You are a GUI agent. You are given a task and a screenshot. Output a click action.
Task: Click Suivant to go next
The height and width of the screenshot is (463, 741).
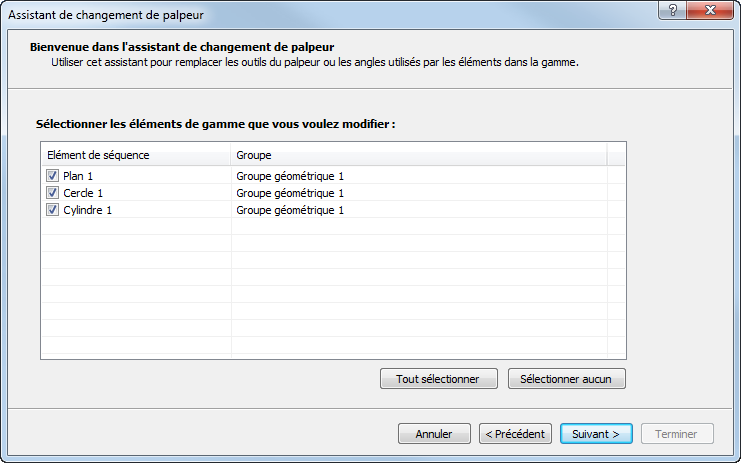point(596,434)
